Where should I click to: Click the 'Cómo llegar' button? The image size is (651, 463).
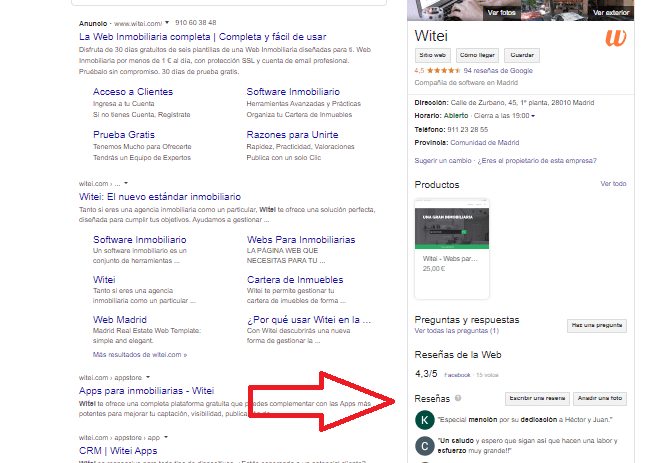pyautogui.click(x=477, y=55)
